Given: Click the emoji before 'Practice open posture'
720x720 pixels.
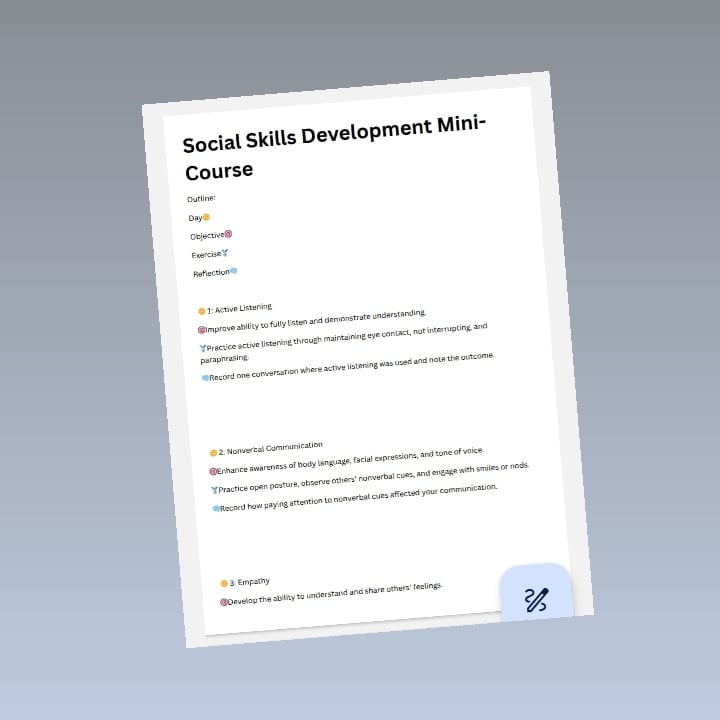Looking at the screenshot, I should [214, 490].
